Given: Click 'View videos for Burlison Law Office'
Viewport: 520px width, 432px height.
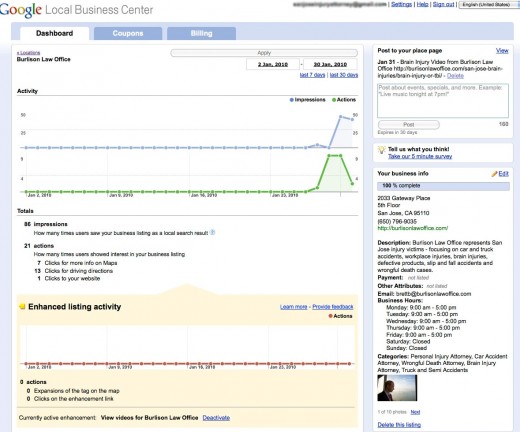Looking at the screenshot, I should coord(149,418).
